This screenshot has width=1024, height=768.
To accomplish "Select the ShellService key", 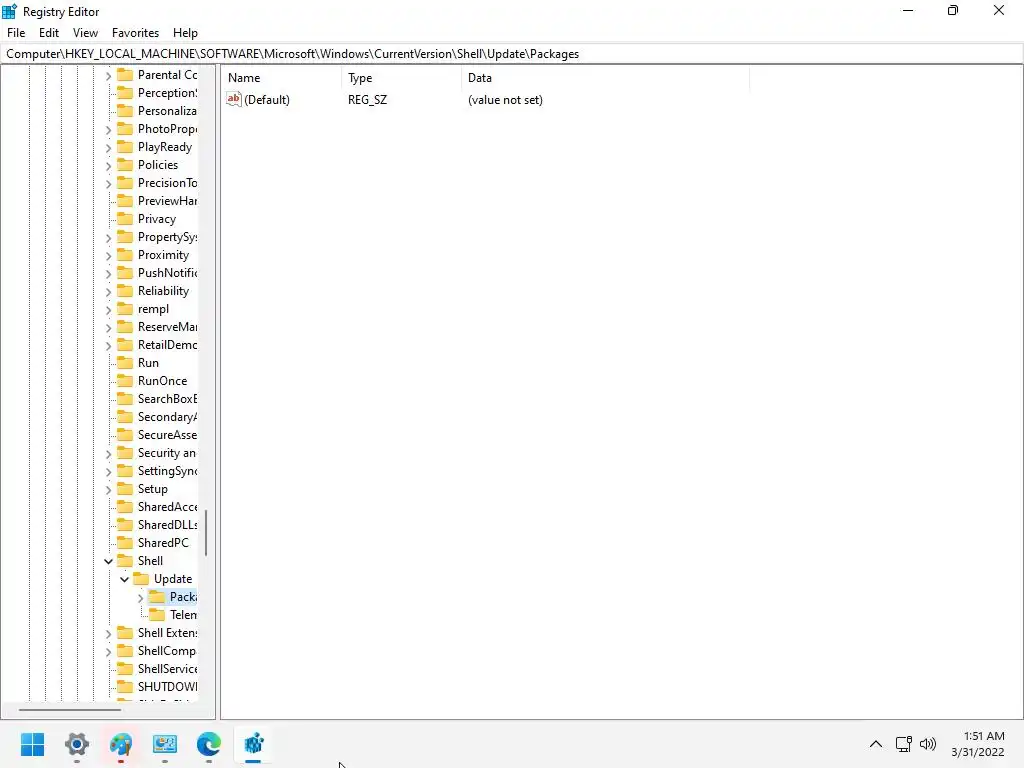I will (x=167, y=669).
